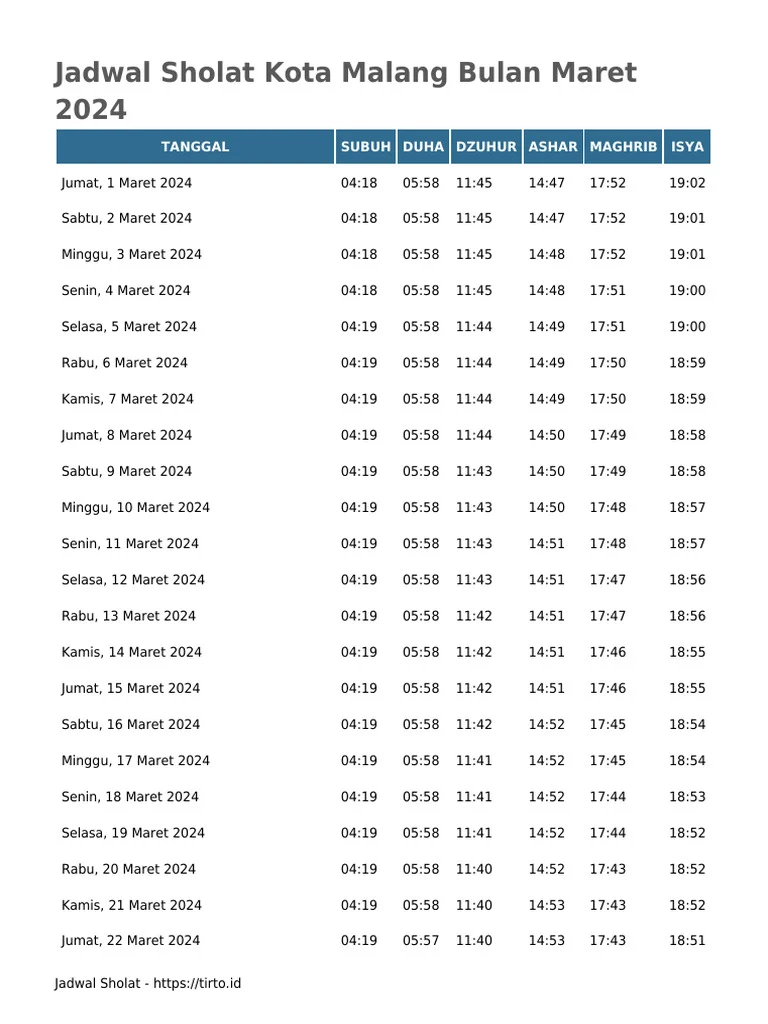
Task: Click Duha time 05:57 on 22 Maret
Action: 421,940
